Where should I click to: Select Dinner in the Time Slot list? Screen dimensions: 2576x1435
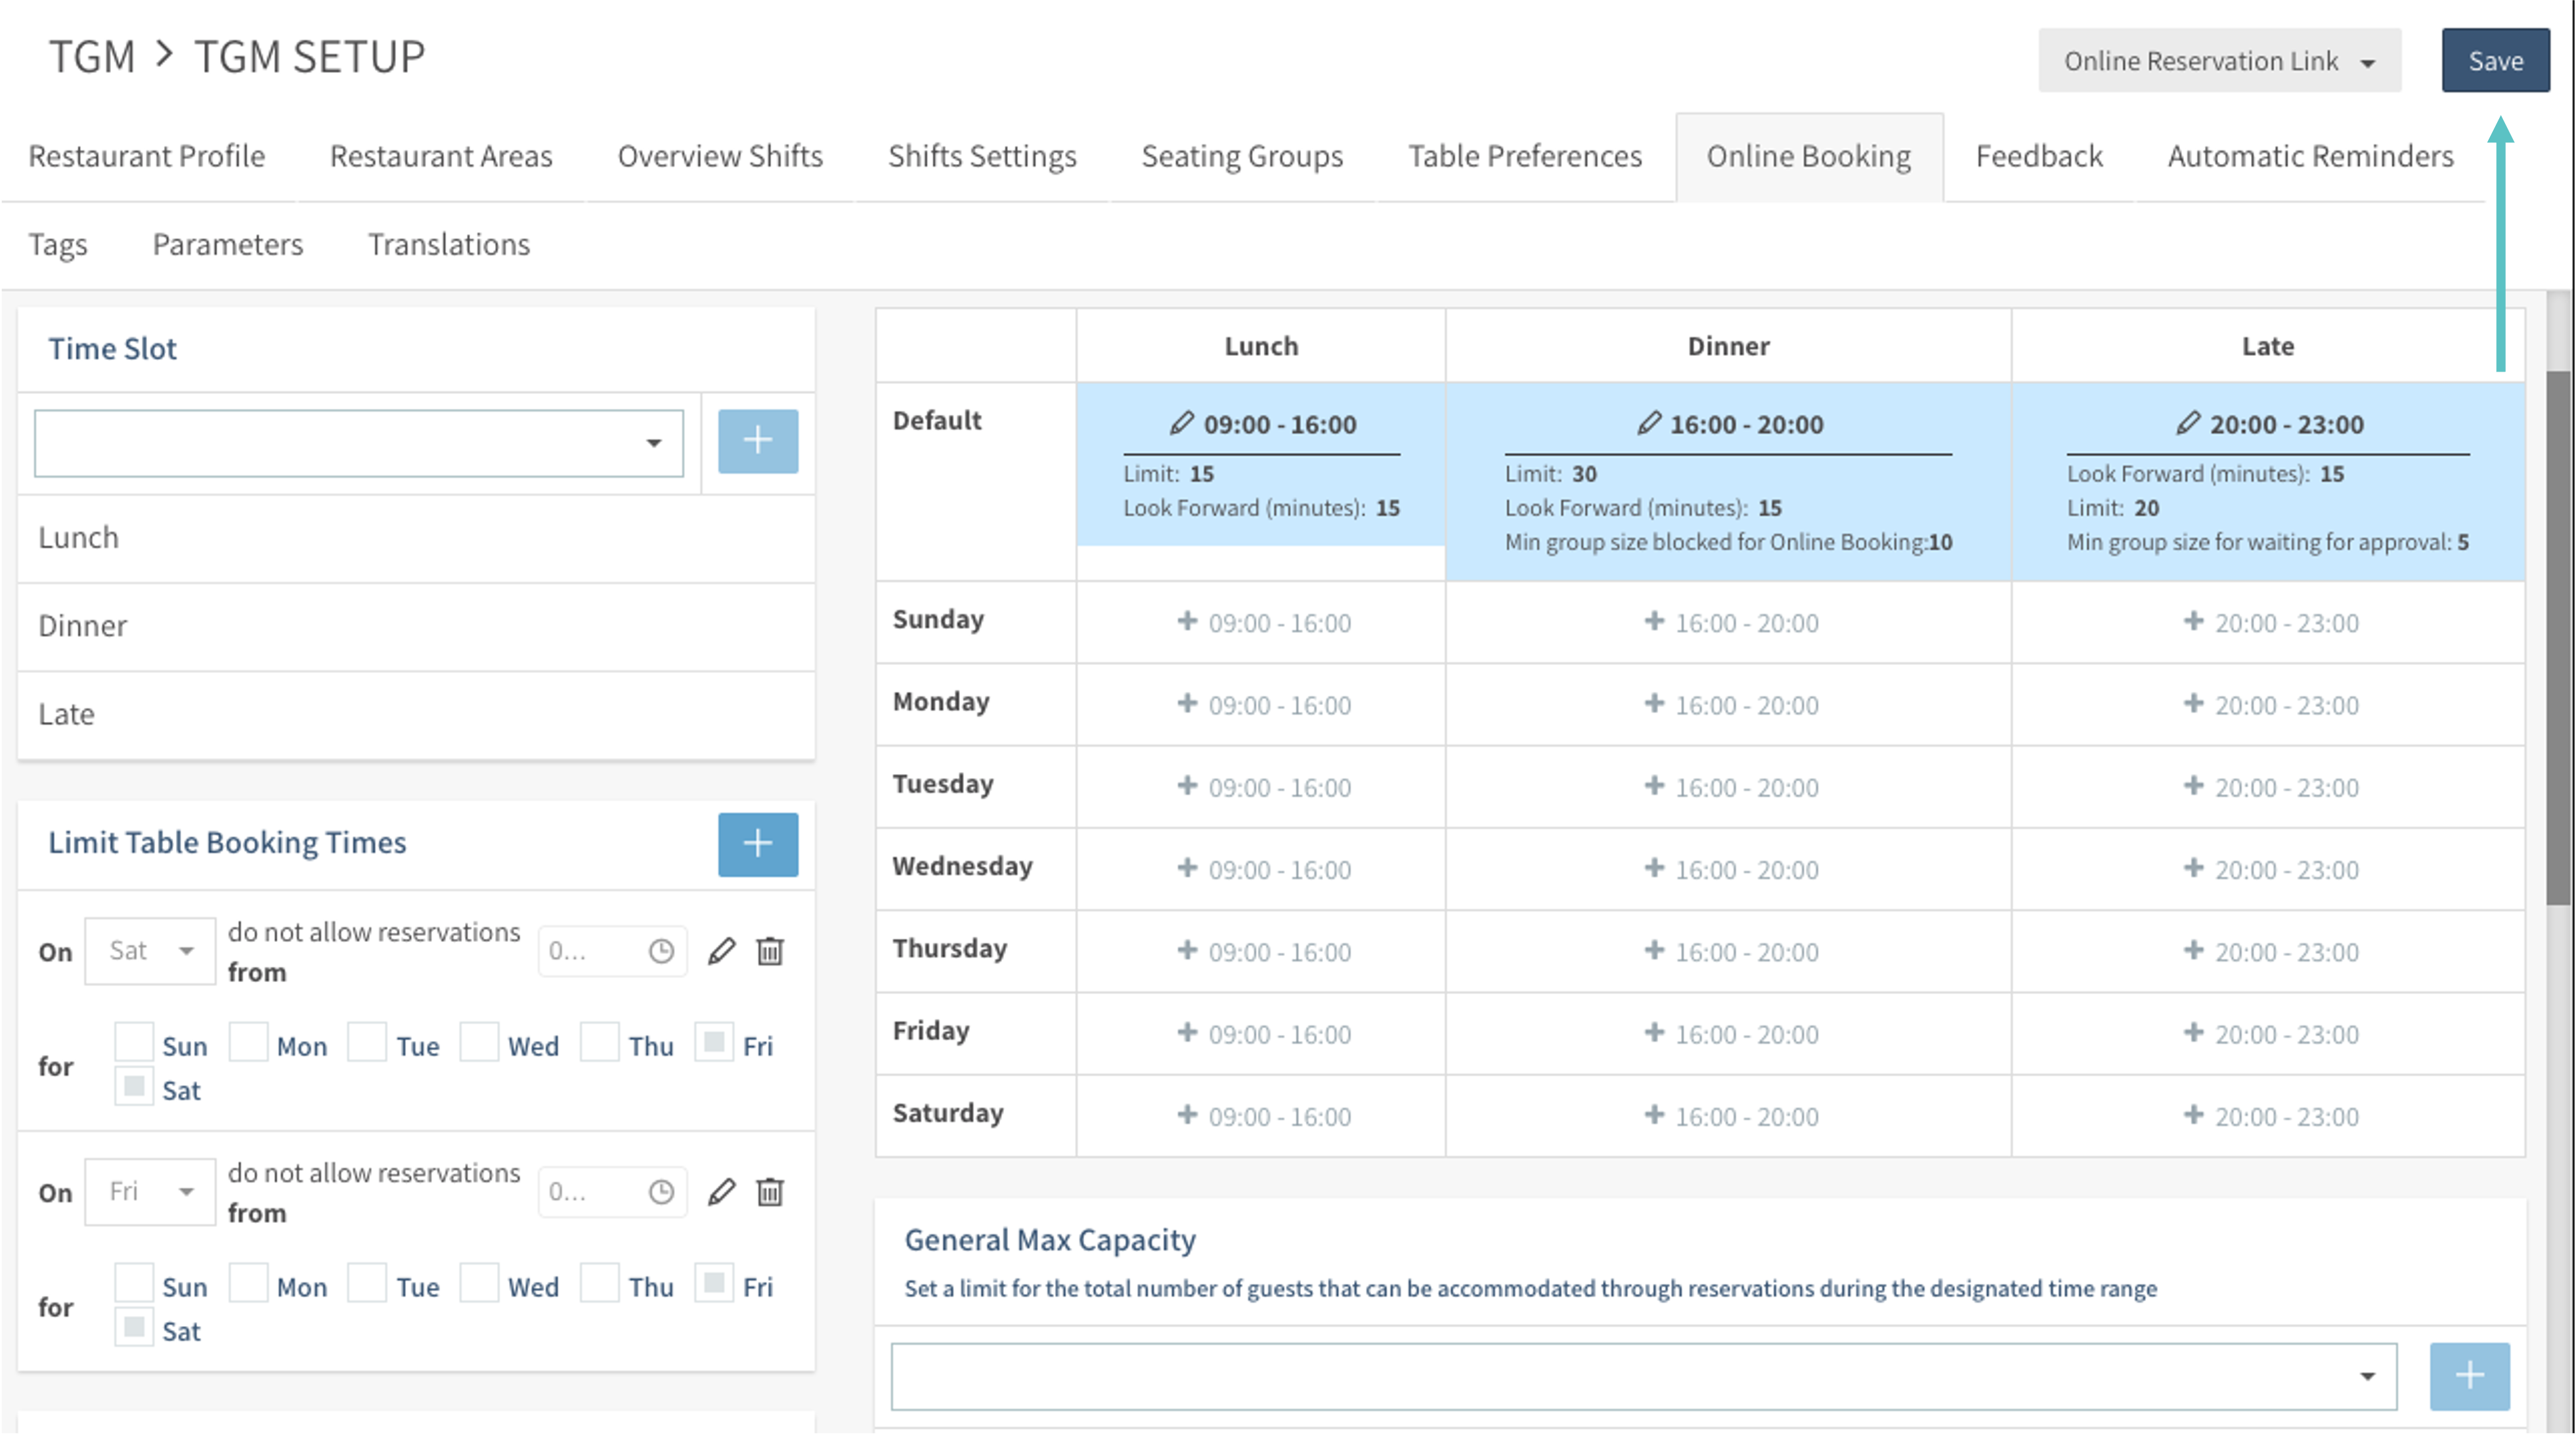83,626
